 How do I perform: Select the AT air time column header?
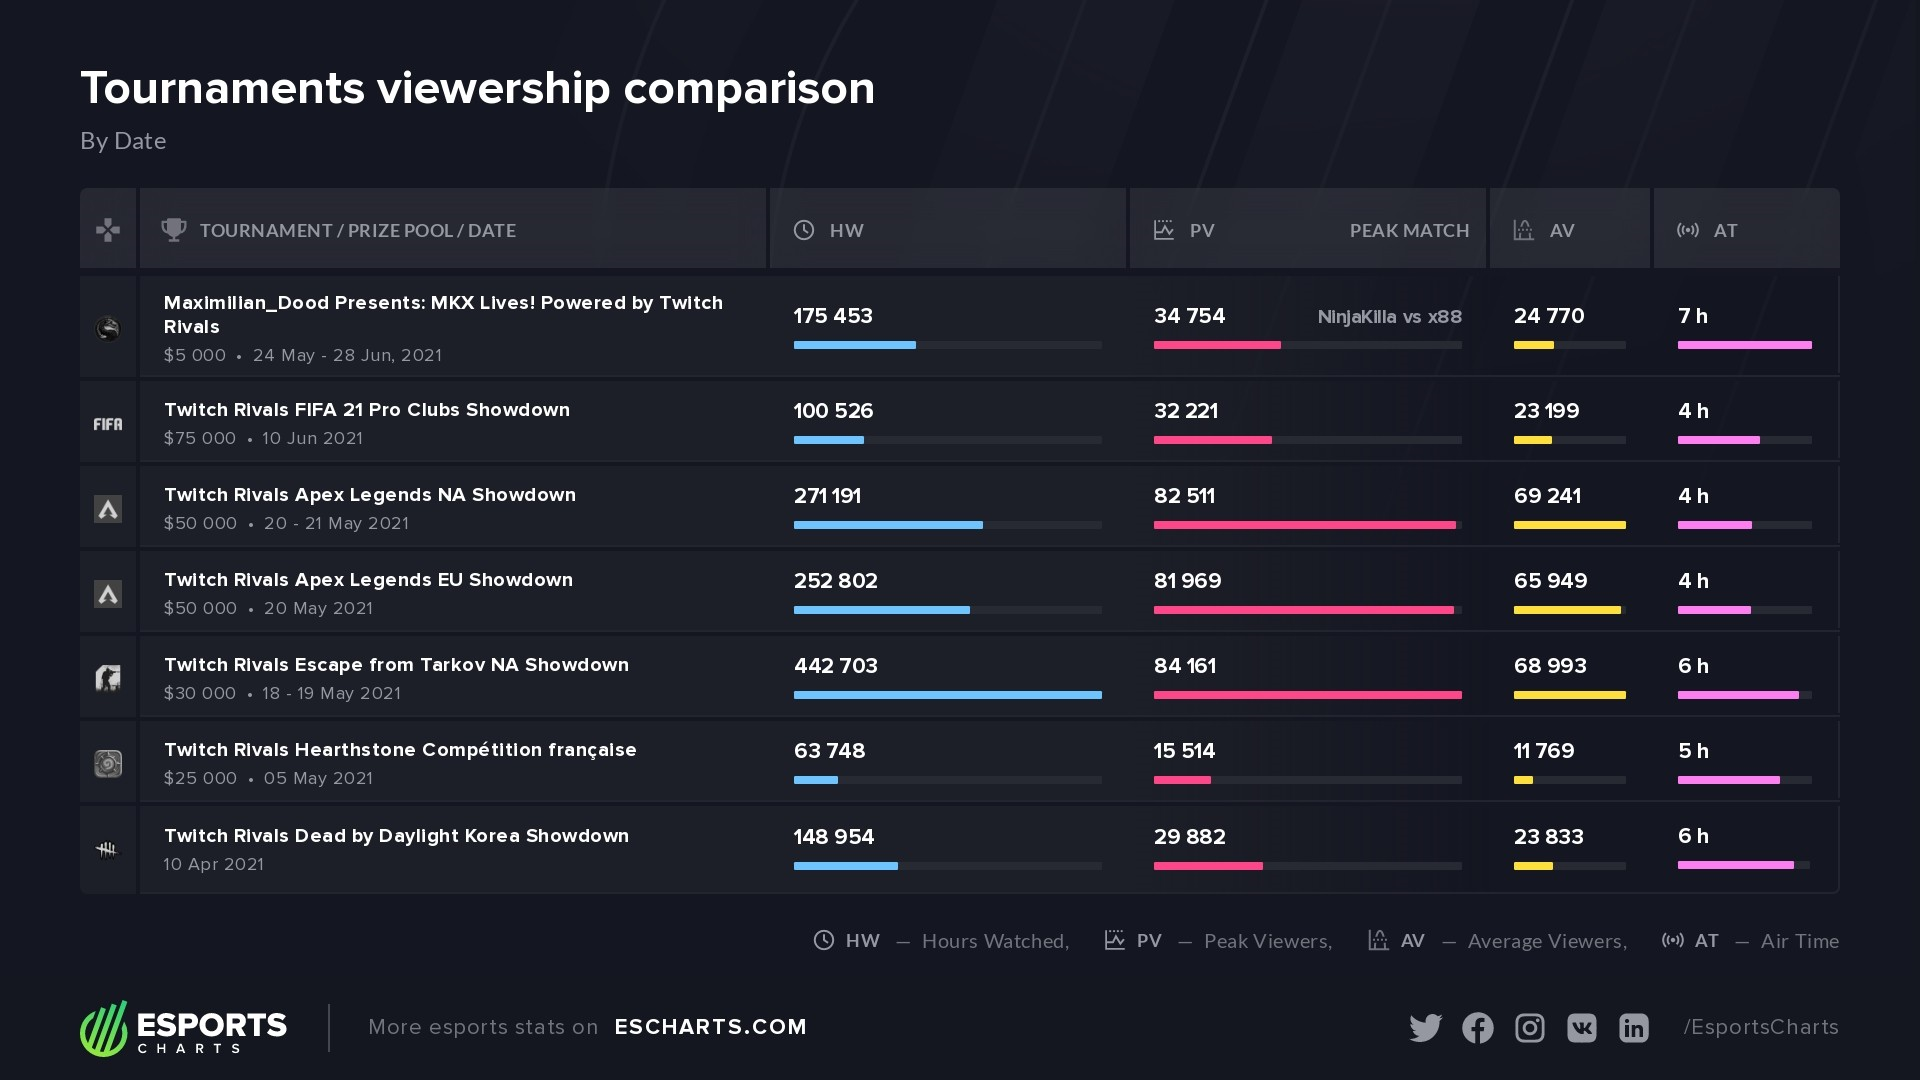point(1725,230)
